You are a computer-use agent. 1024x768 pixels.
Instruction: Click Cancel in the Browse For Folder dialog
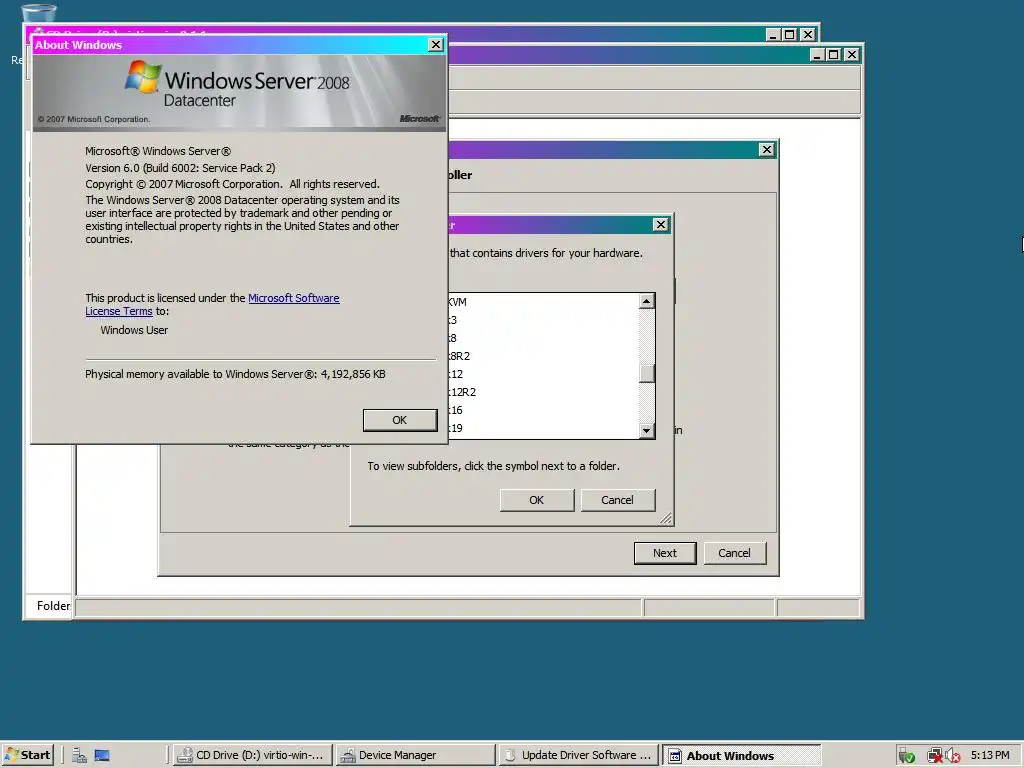(x=617, y=500)
